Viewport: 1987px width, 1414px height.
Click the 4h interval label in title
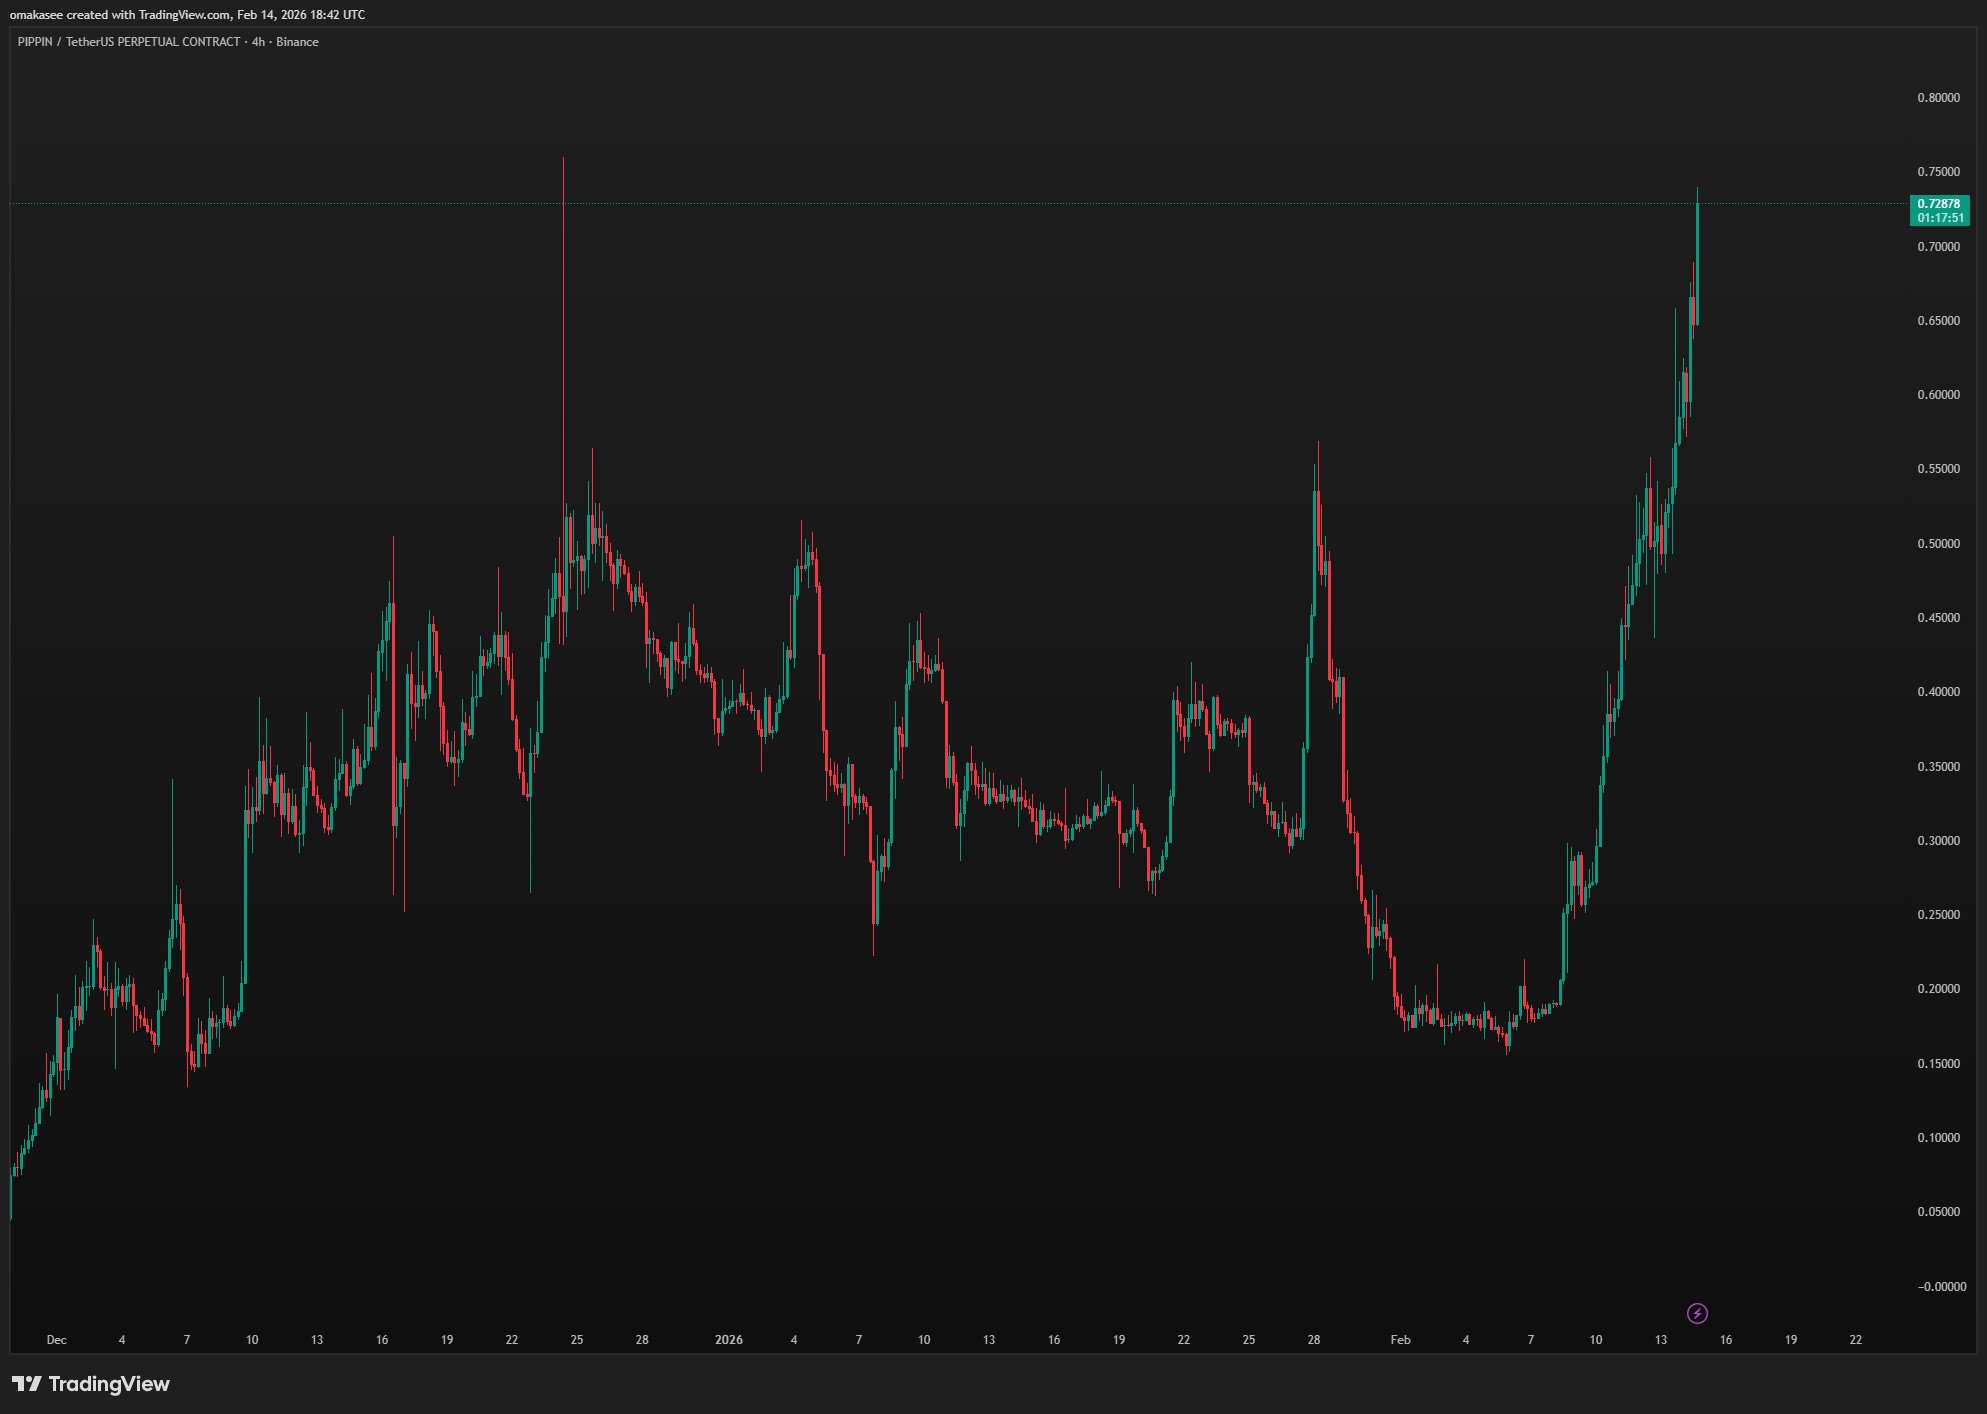258,42
